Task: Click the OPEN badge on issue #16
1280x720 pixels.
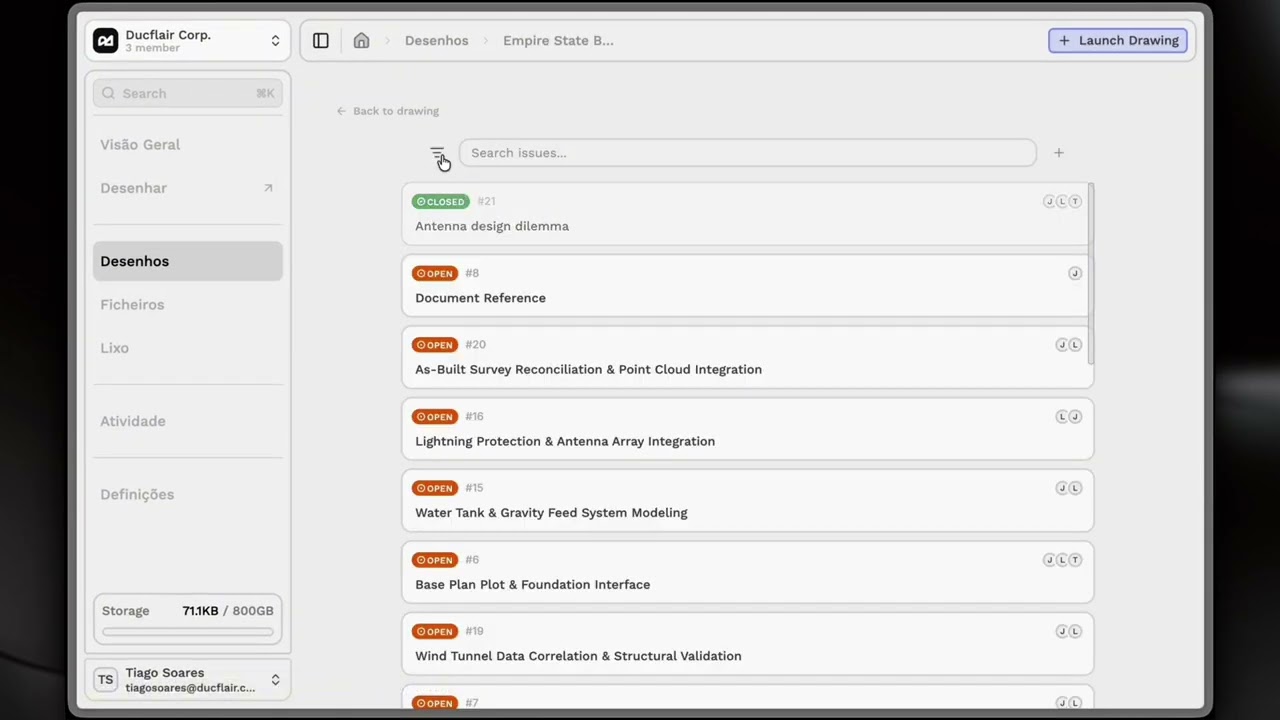Action: (x=435, y=417)
